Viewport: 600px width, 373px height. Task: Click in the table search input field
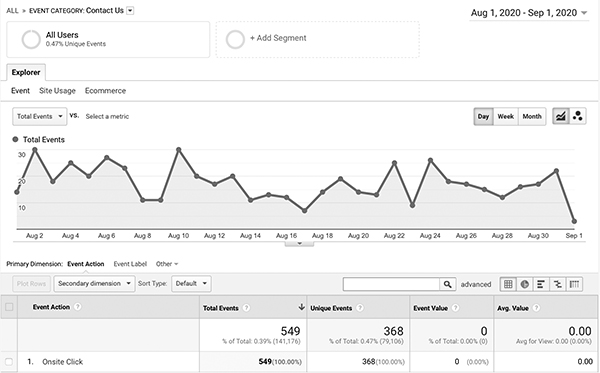coord(391,284)
